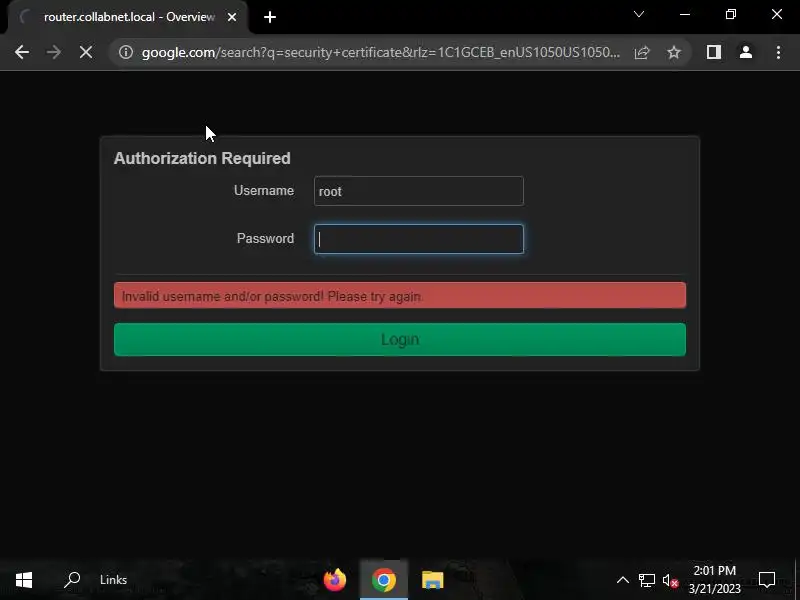This screenshot has width=800, height=600.
Task: Toggle the muted volume icon
Action: (670, 581)
